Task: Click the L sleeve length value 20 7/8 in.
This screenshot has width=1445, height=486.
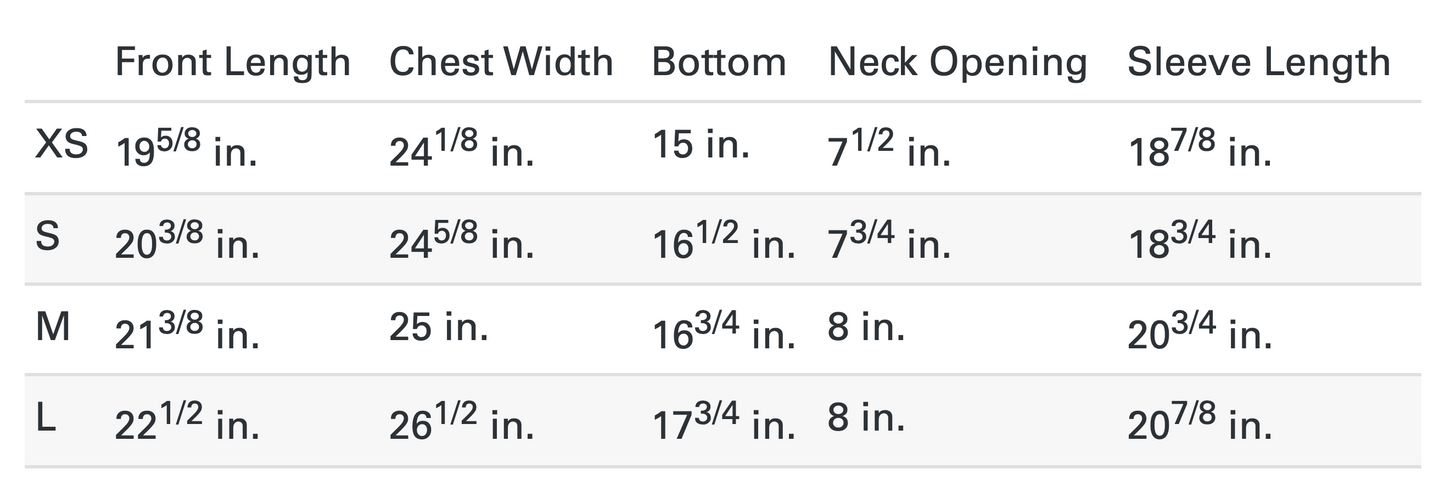Action: pyautogui.click(x=1200, y=422)
